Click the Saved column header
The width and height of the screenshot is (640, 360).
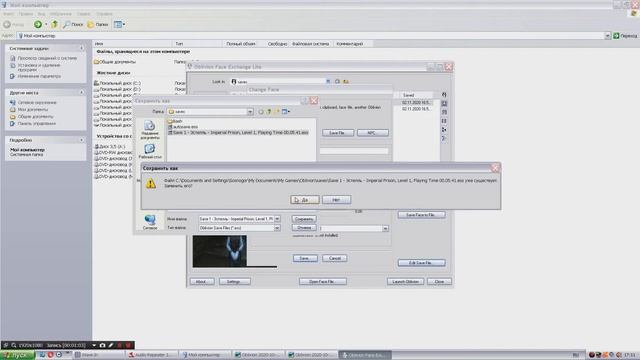[x=416, y=95]
